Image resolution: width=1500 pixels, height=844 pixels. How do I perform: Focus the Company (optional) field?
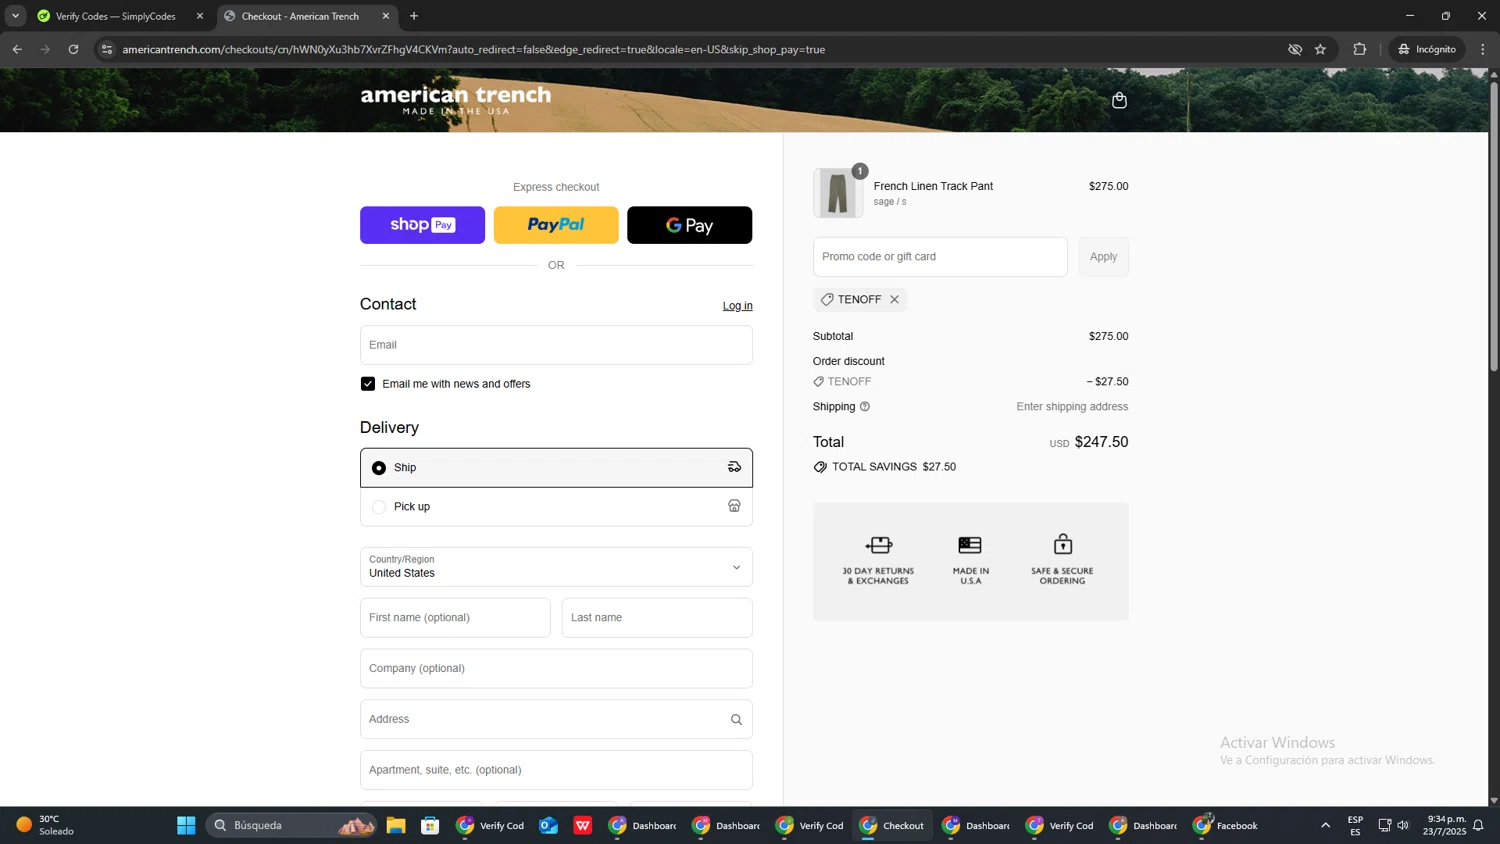tap(556, 669)
